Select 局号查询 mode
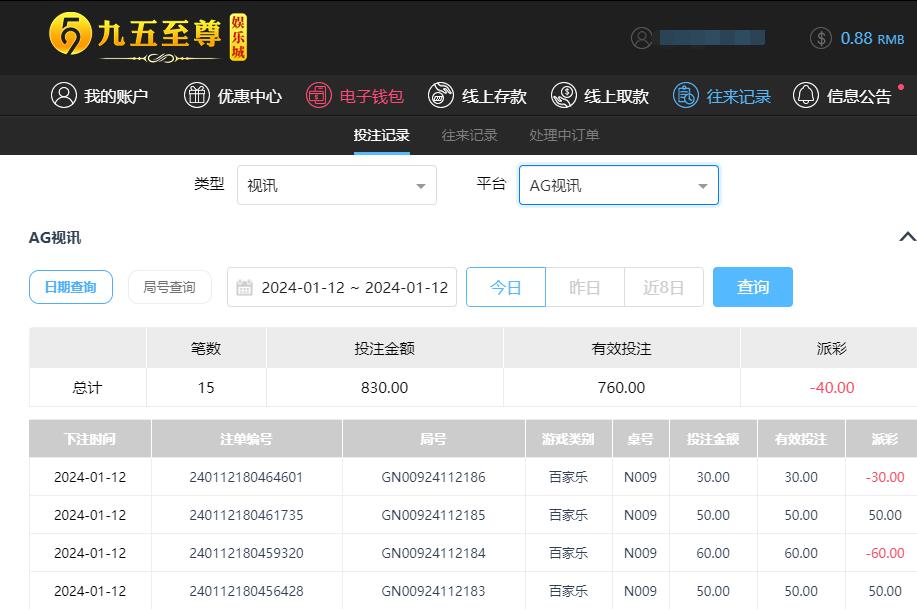 pyautogui.click(x=170, y=287)
